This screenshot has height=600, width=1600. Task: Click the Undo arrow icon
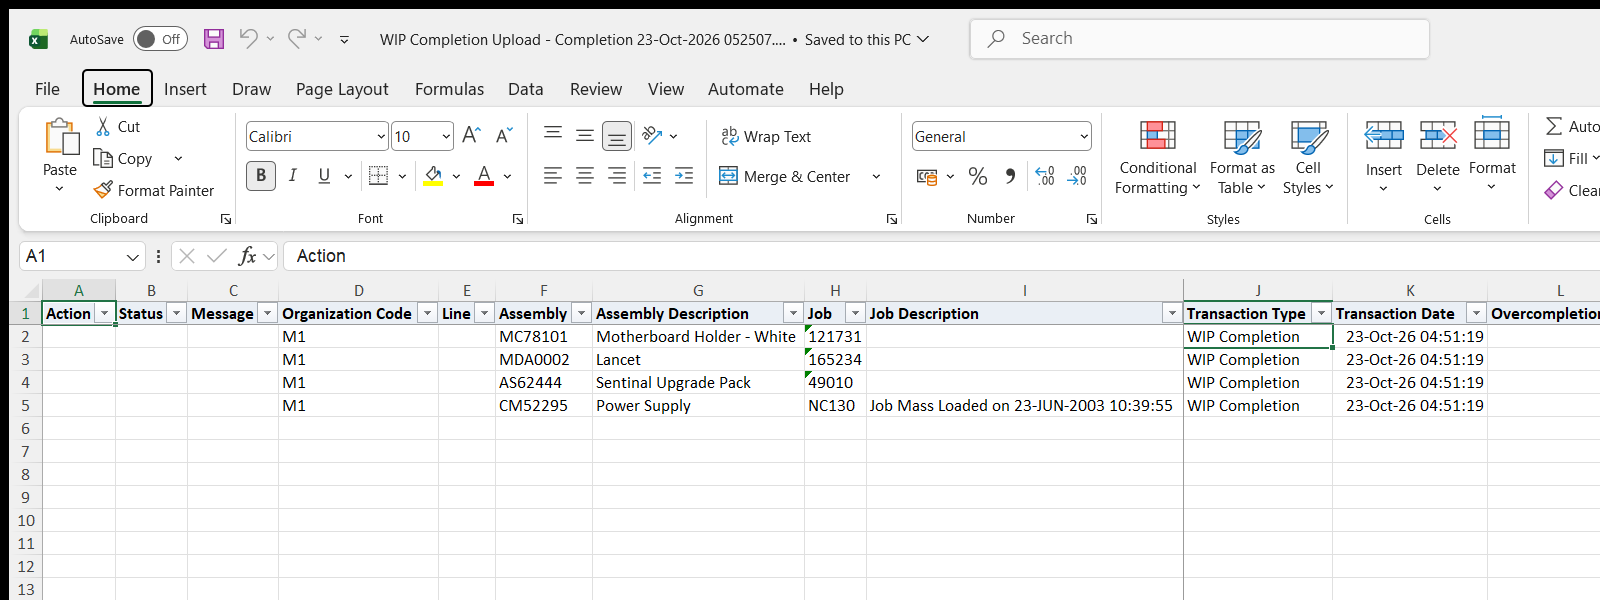[x=248, y=38]
